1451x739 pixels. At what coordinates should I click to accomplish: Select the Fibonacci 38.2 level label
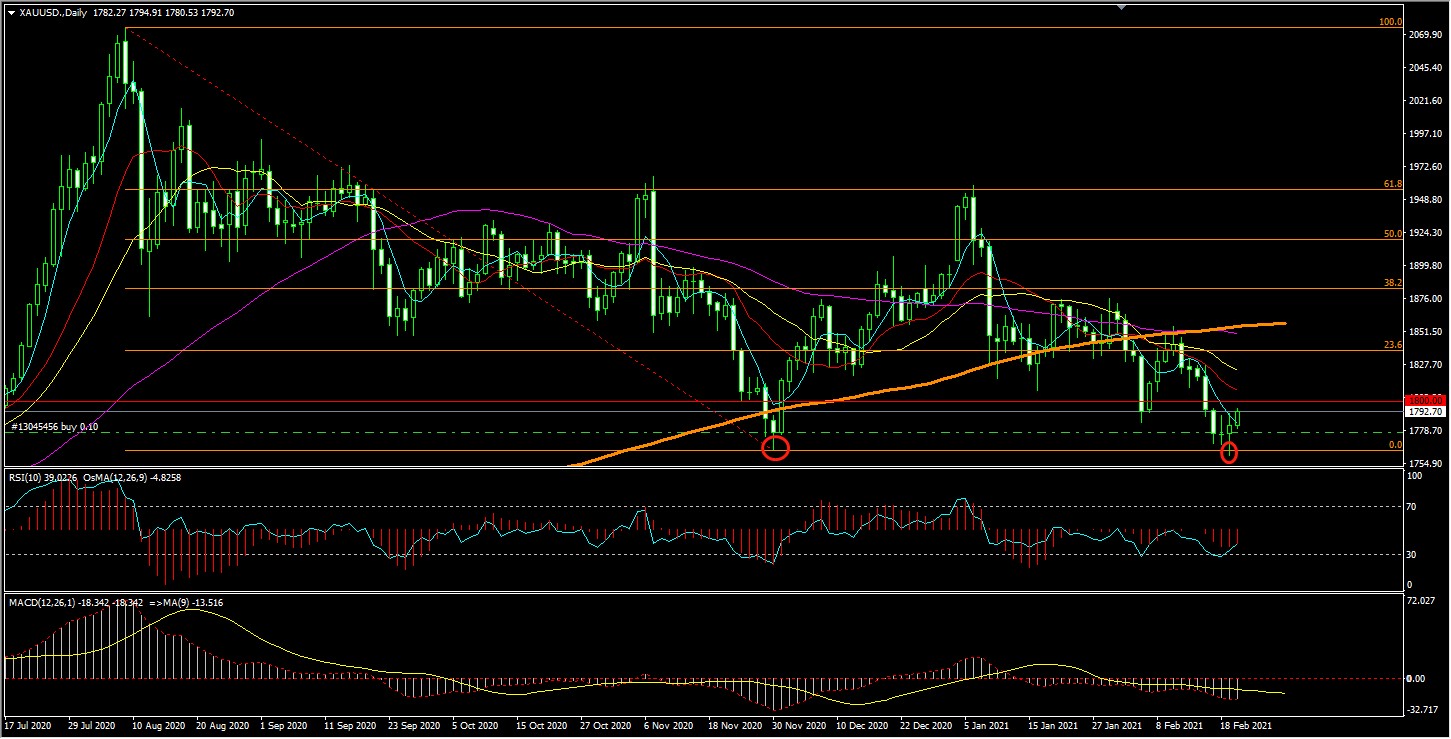(1392, 283)
